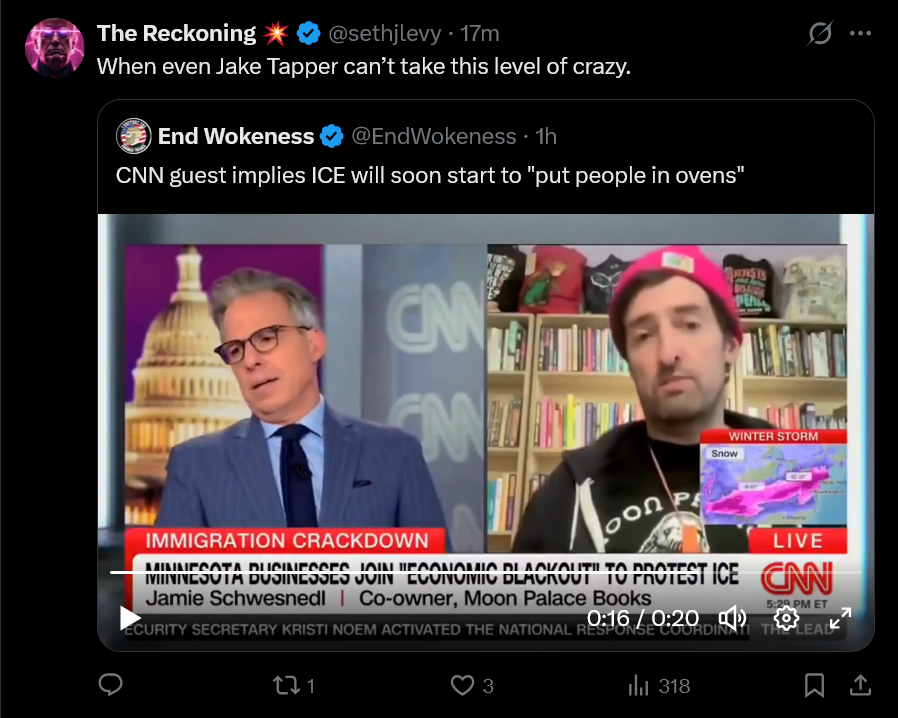The width and height of the screenshot is (898, 718).
Task: Open End Wokeness quoted account name
Action: point(236,136)
